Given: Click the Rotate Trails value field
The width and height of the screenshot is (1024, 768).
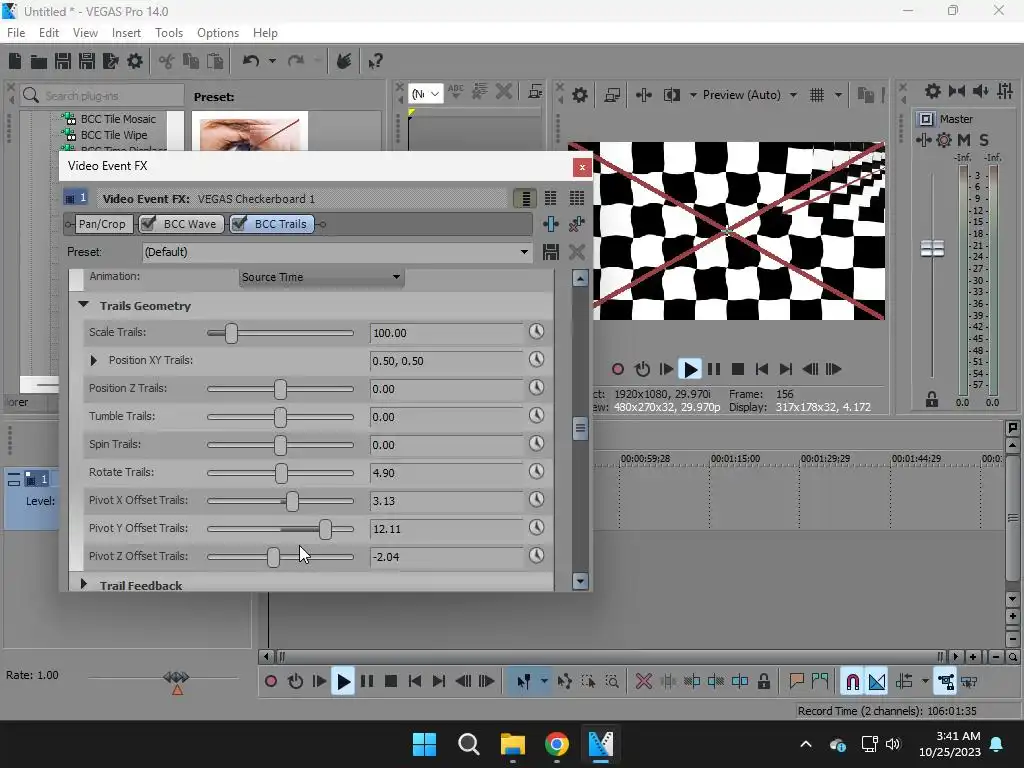Looking at the screenshot, I should pyautogui.click(x=446, y=473).
